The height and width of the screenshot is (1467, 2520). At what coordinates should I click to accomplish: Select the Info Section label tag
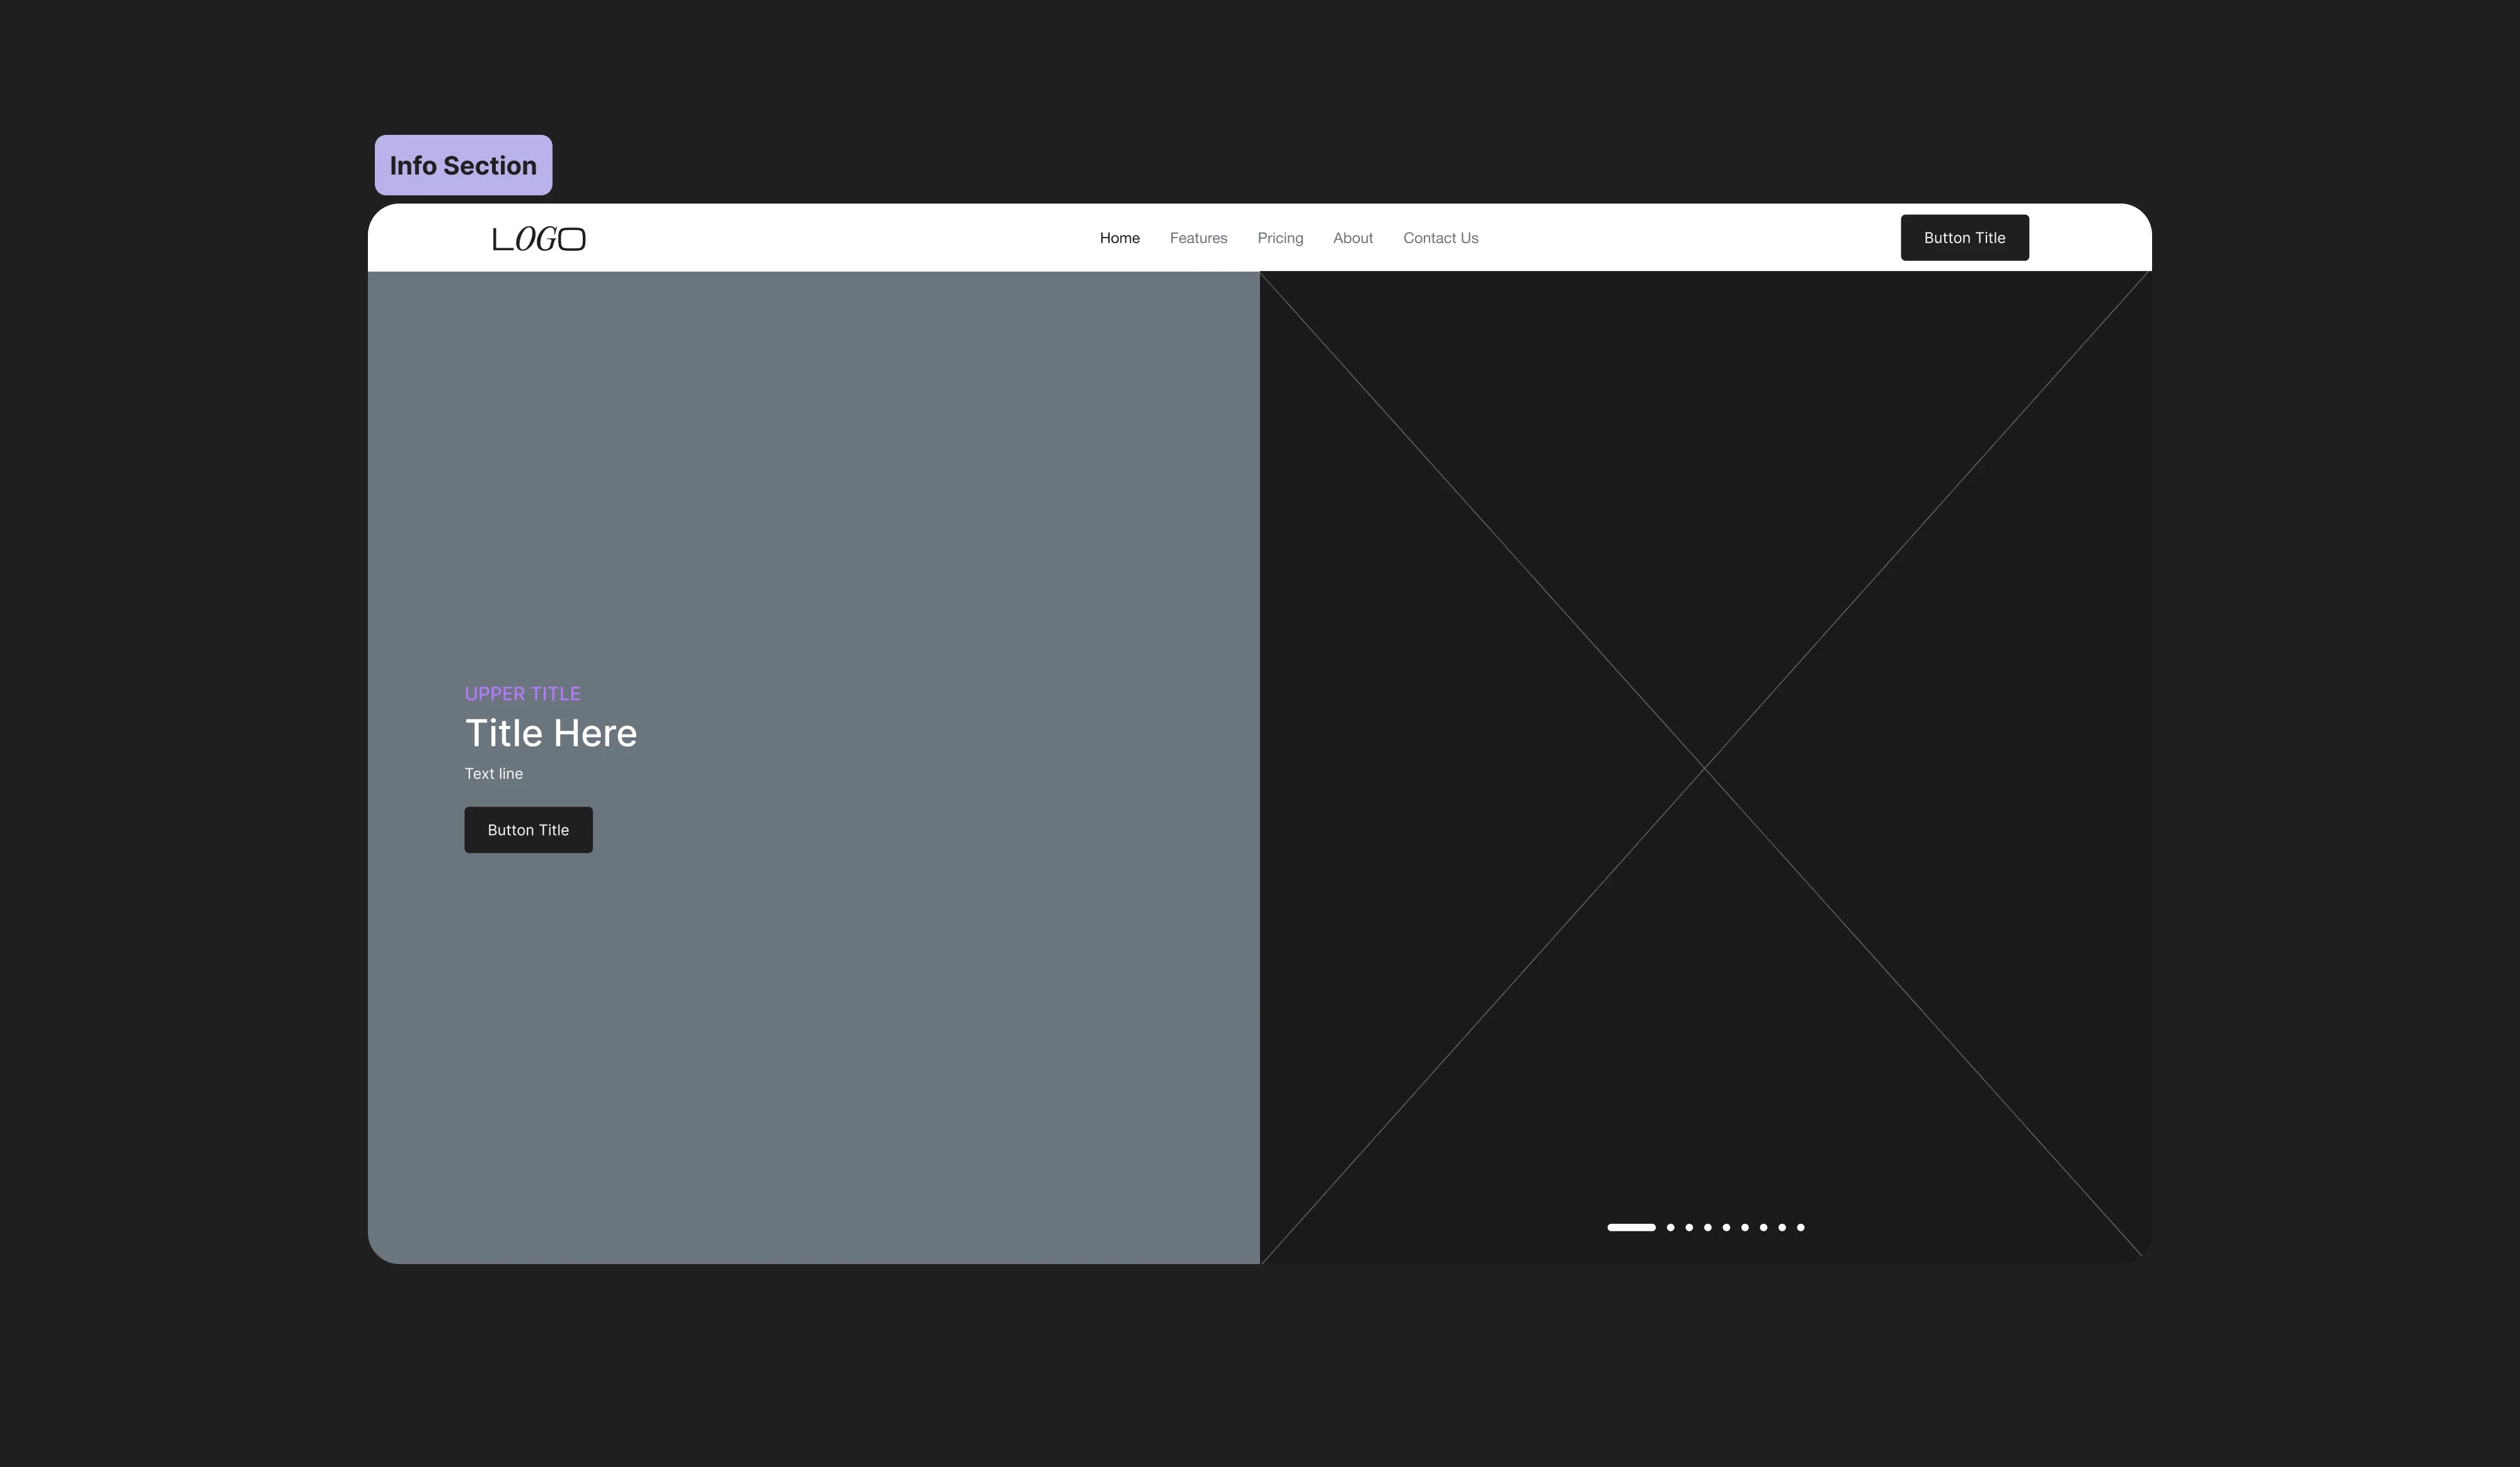[x=463, y=165]
